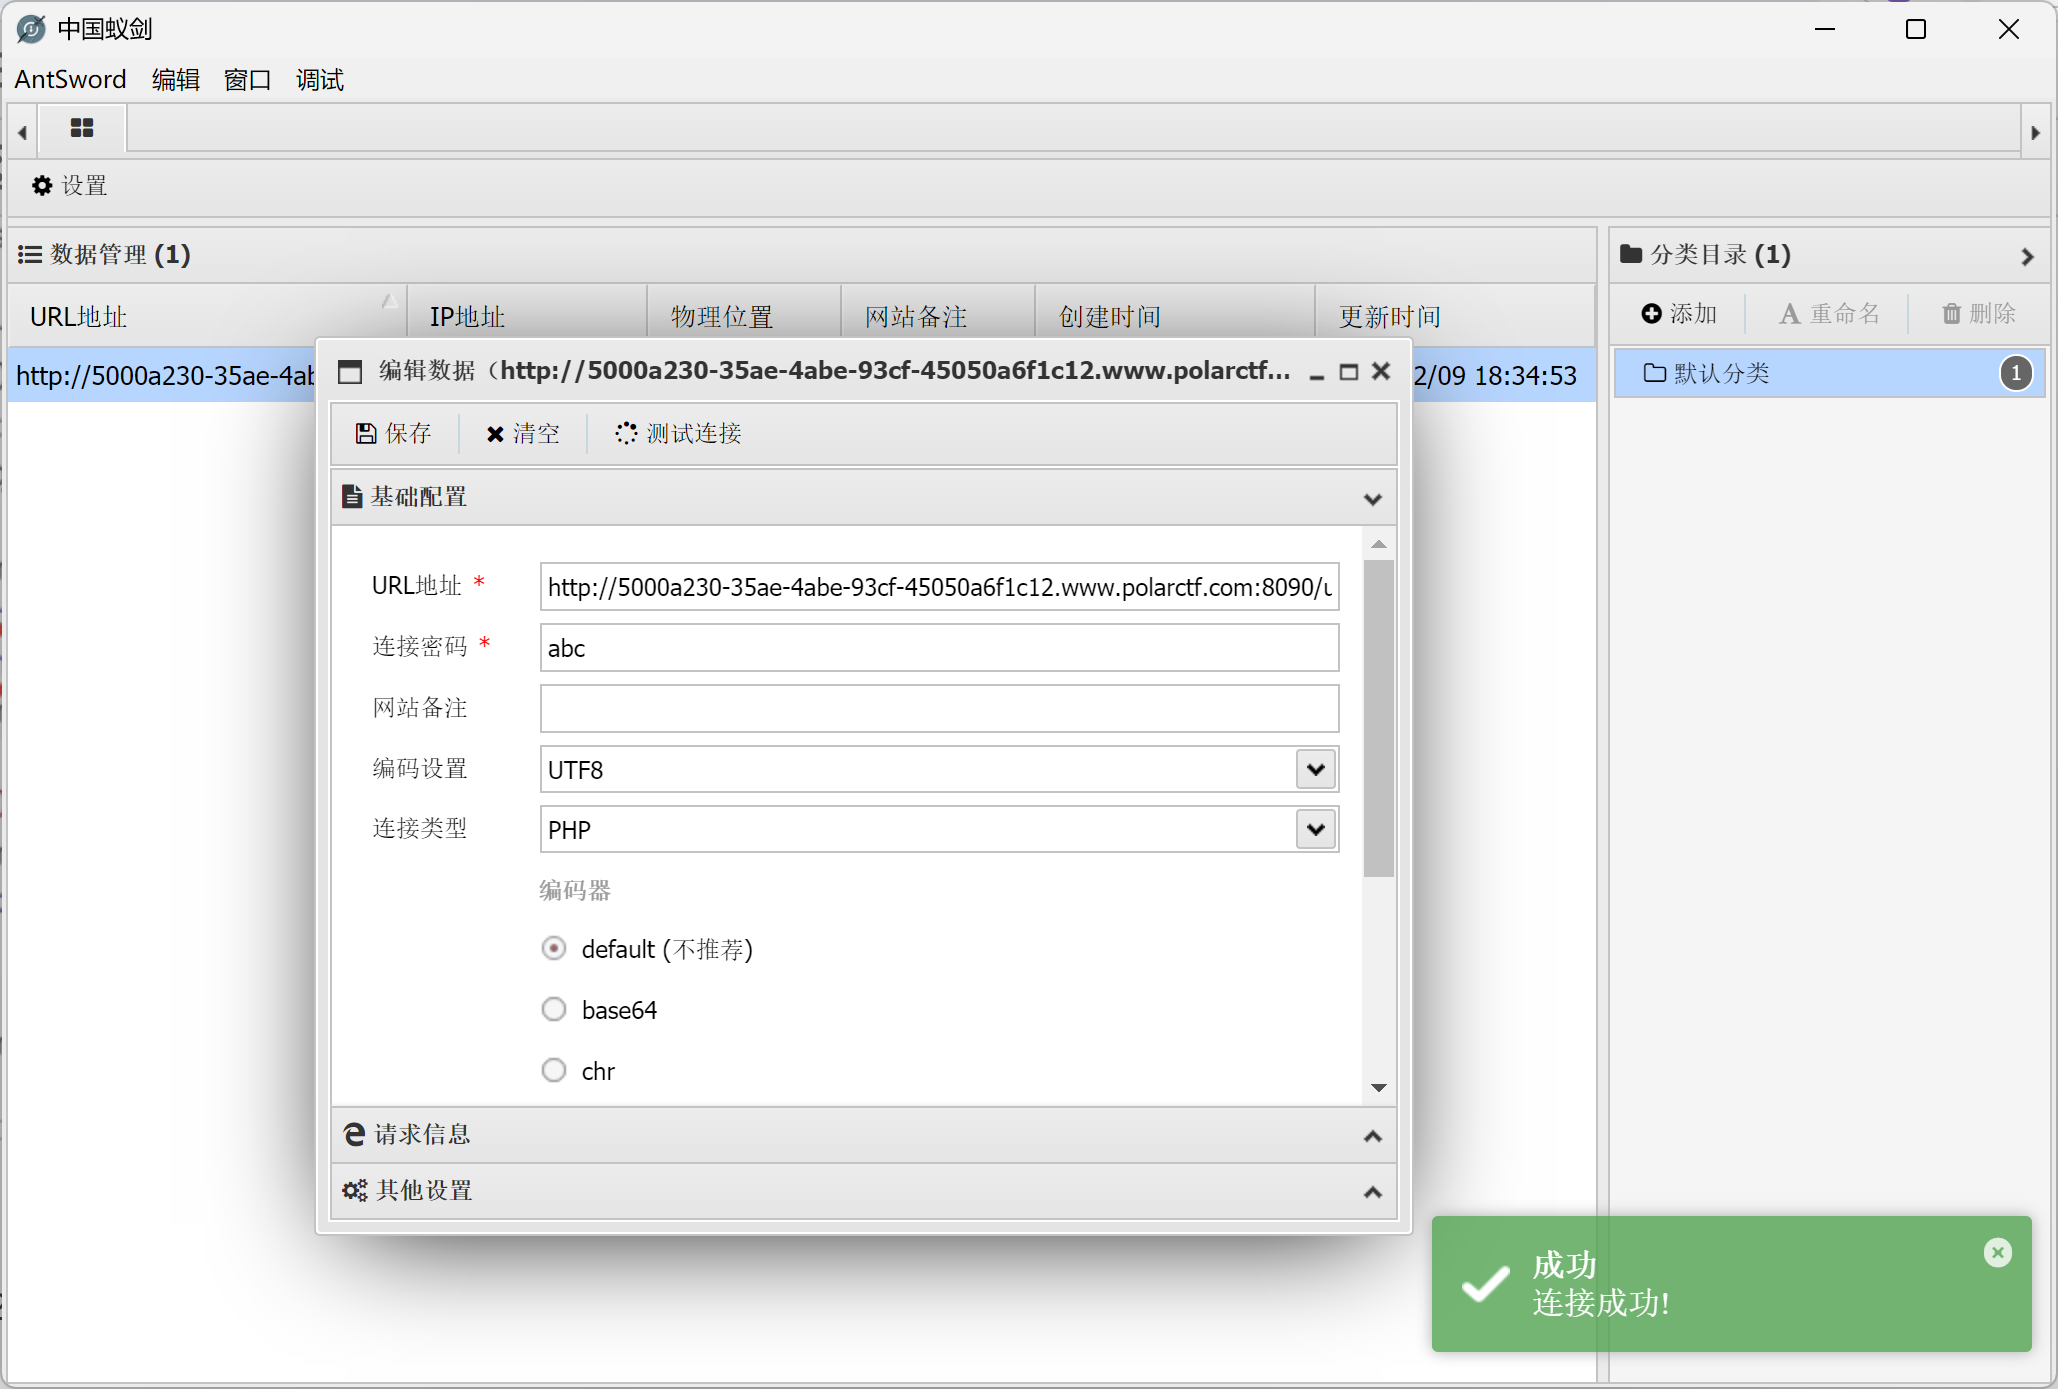
Task: Select the base64 encoder radio button
Action: [x=554, y=1009]
